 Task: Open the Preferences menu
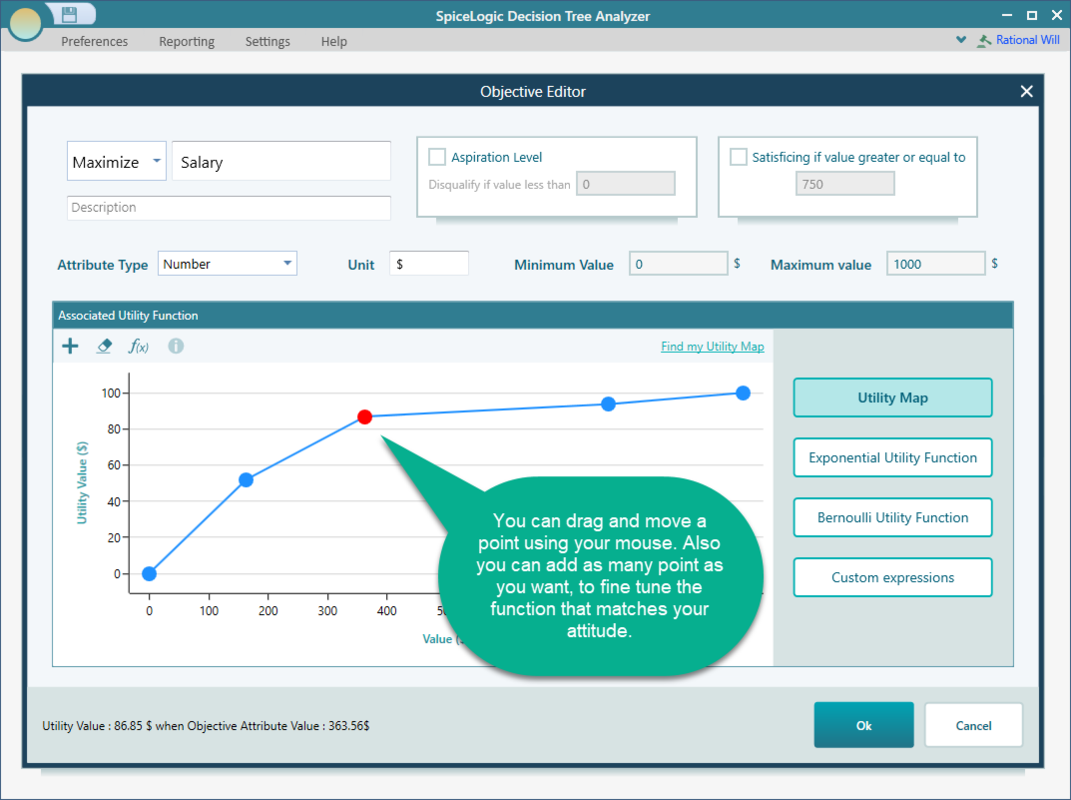[95, 41]
